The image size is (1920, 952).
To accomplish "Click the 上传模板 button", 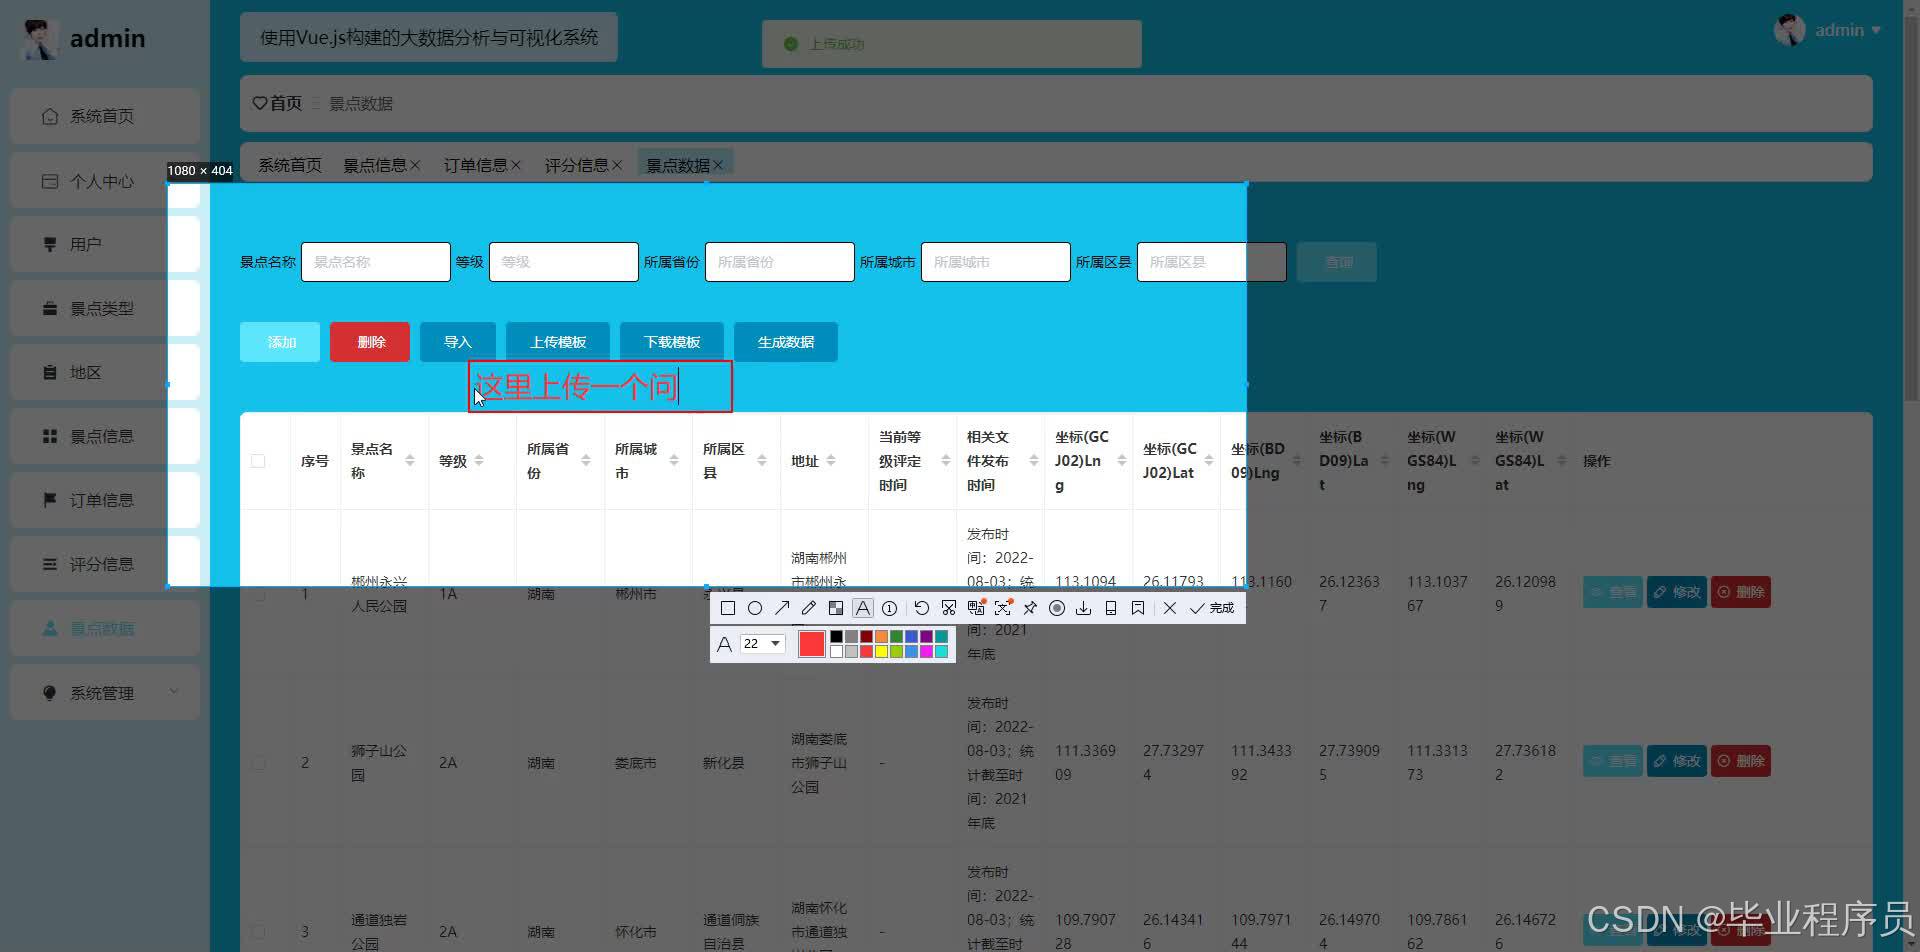I will [x=558, y=342].
